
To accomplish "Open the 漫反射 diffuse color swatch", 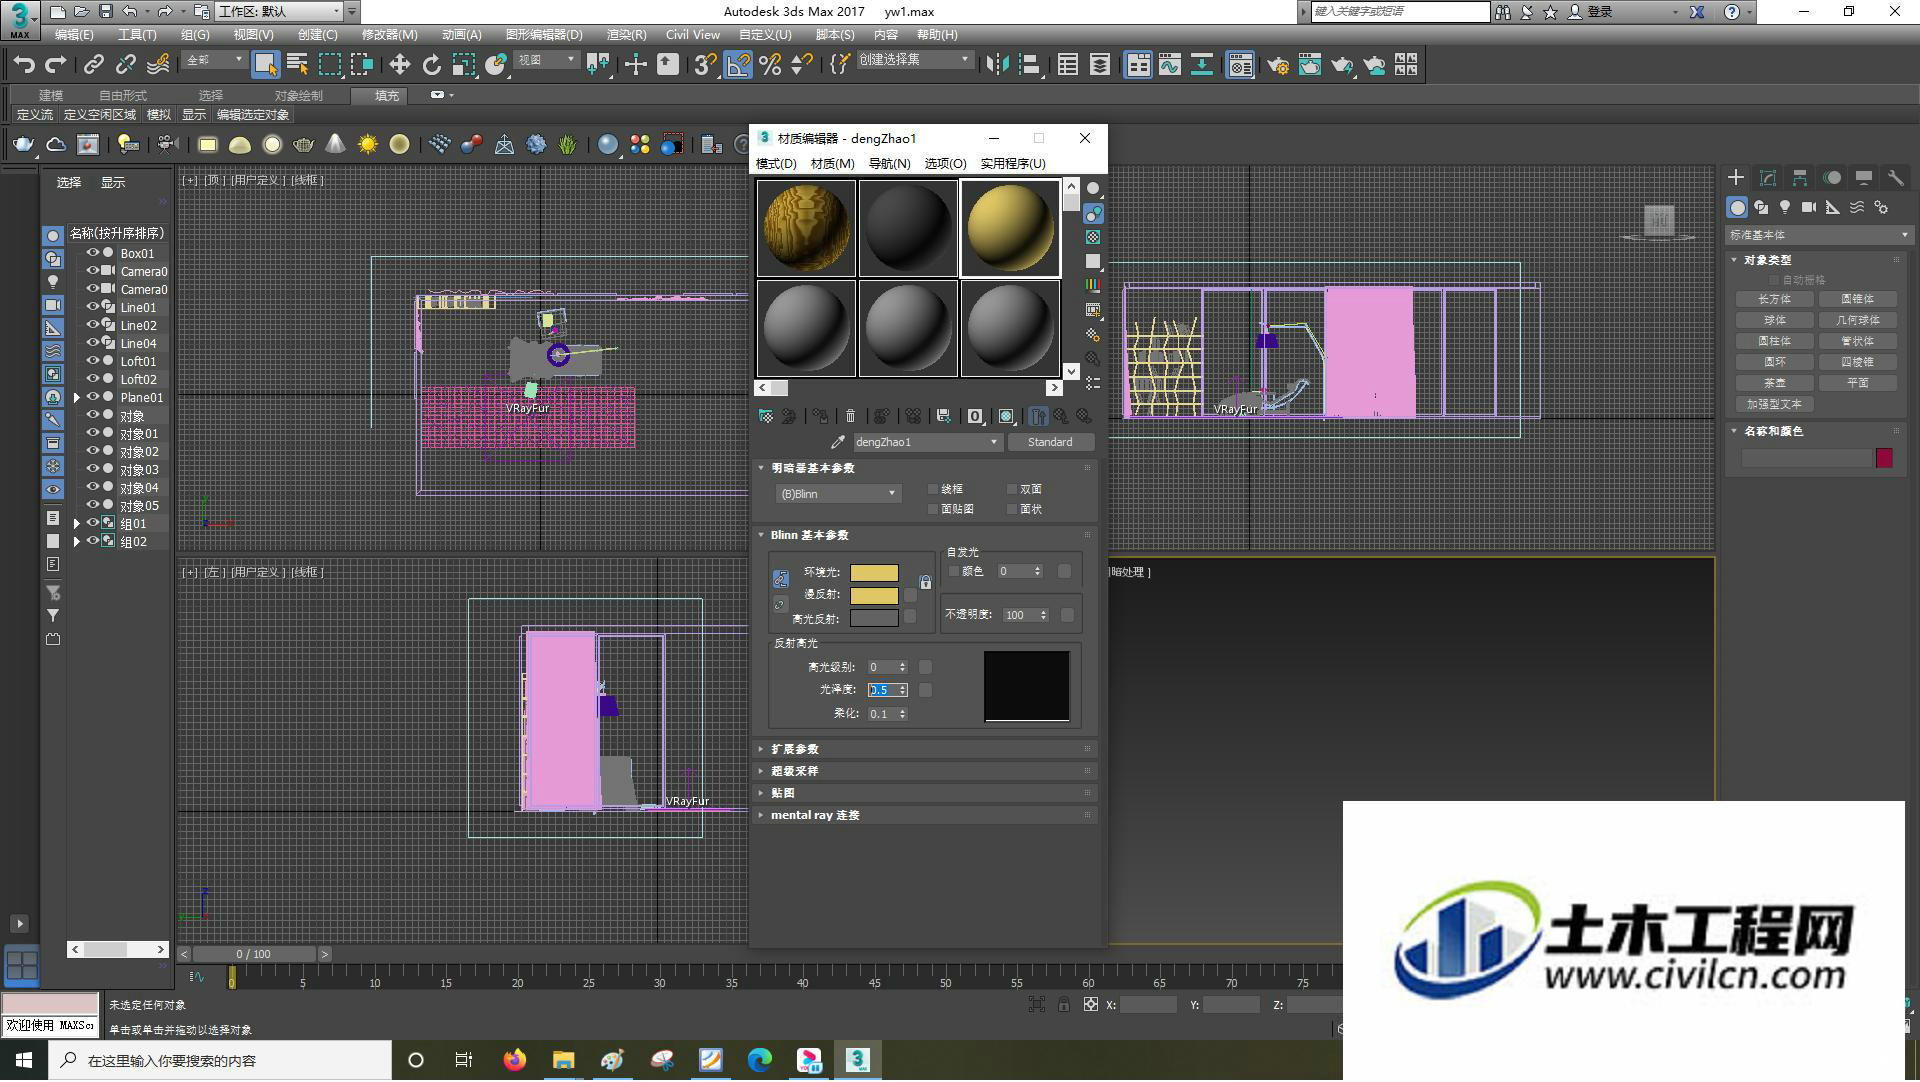I will 874,595.
